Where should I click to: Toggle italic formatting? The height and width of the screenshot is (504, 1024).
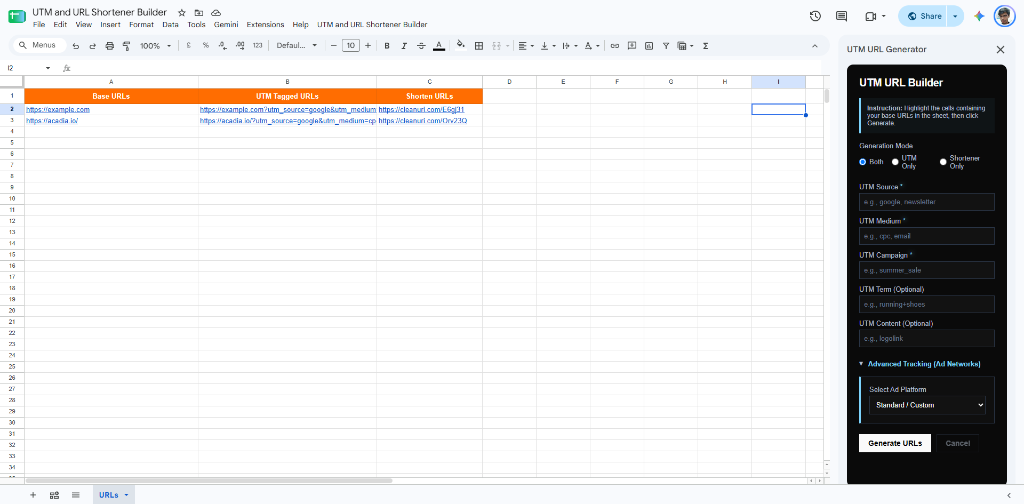tap(404, 46)
